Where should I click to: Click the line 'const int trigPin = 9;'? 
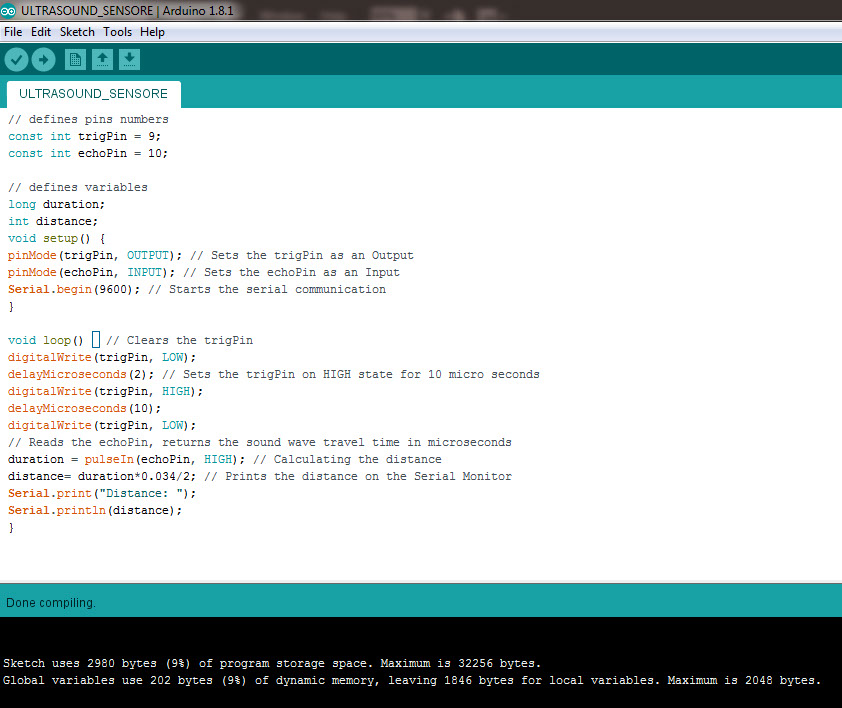coord(84,136)
